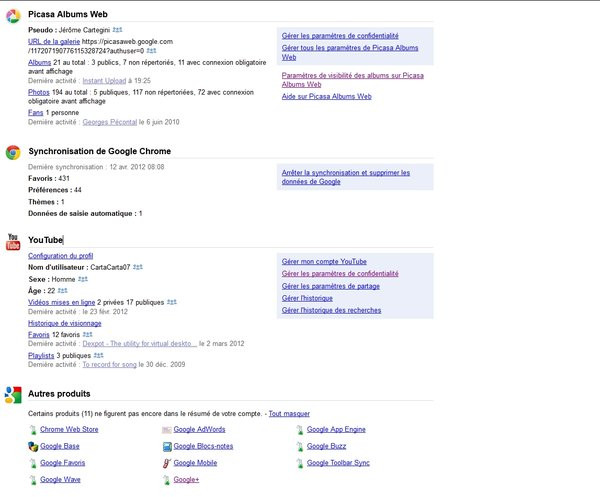The image size is (600, 497).
Task: Open Gérer mon compte YouTube
Action: [324, 261]
